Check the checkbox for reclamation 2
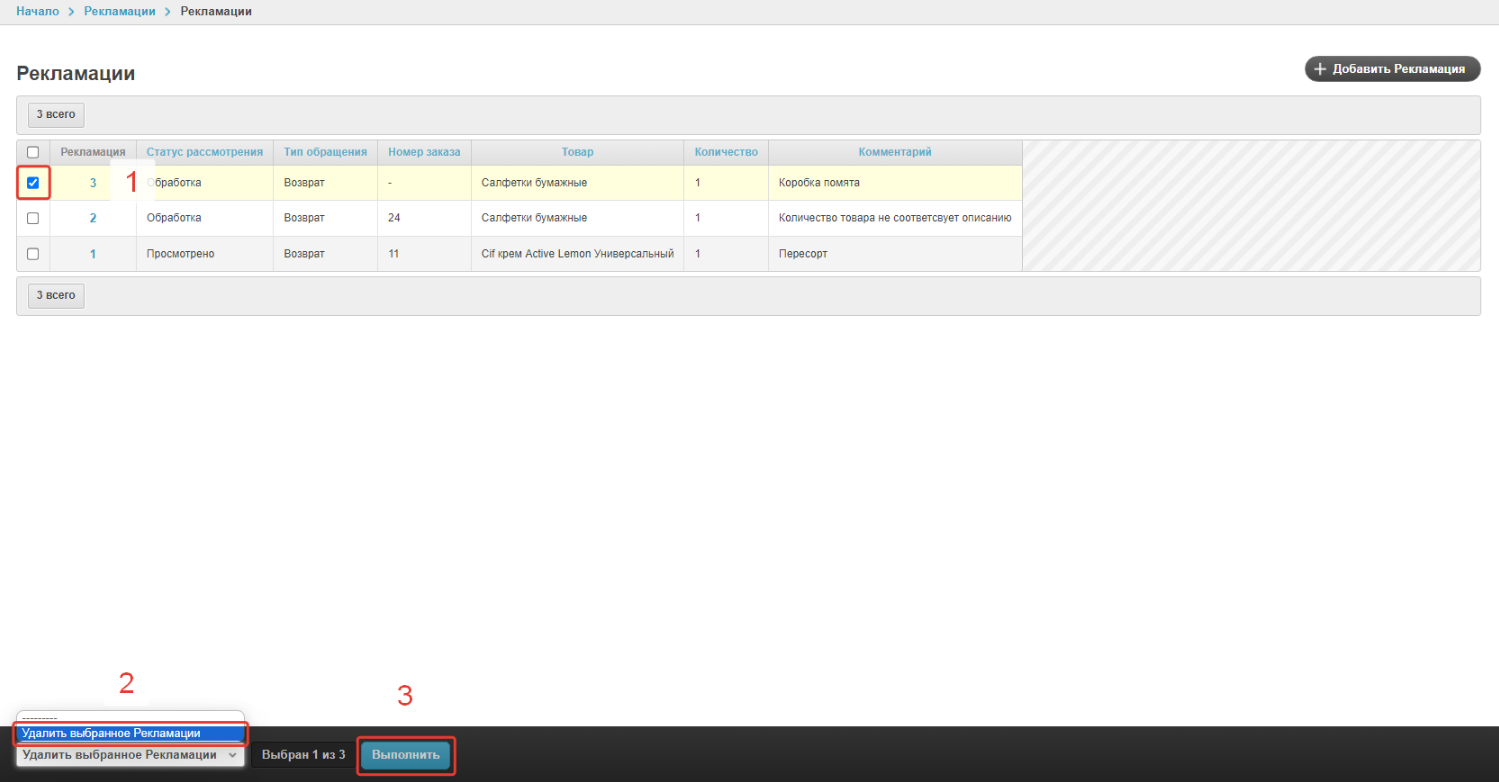Screen dimensions: 1499x782 click(33, 218)
